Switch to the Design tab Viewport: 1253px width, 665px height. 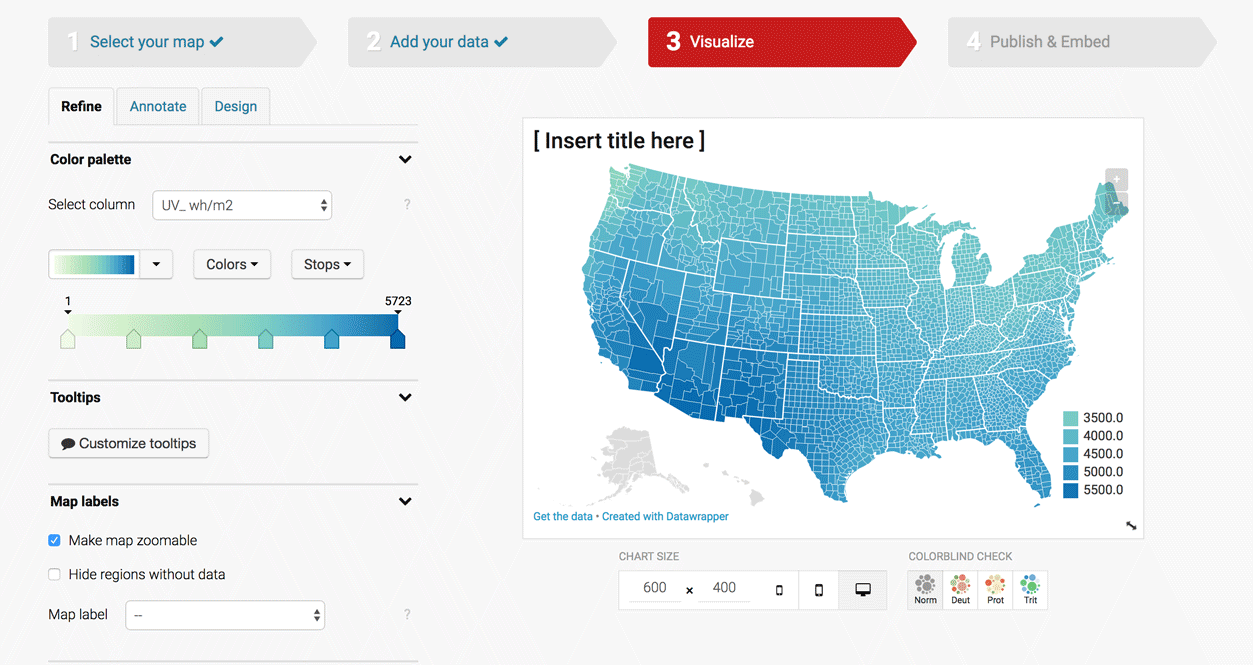tap(236, 106)
